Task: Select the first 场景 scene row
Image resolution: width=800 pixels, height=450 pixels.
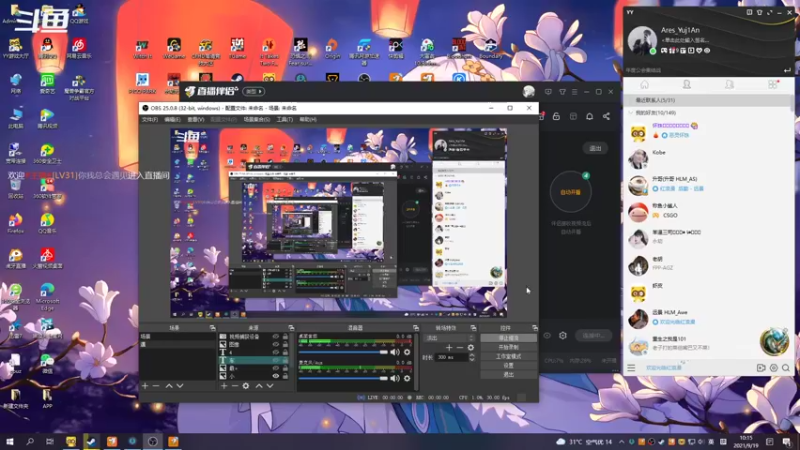Action: 178,336
